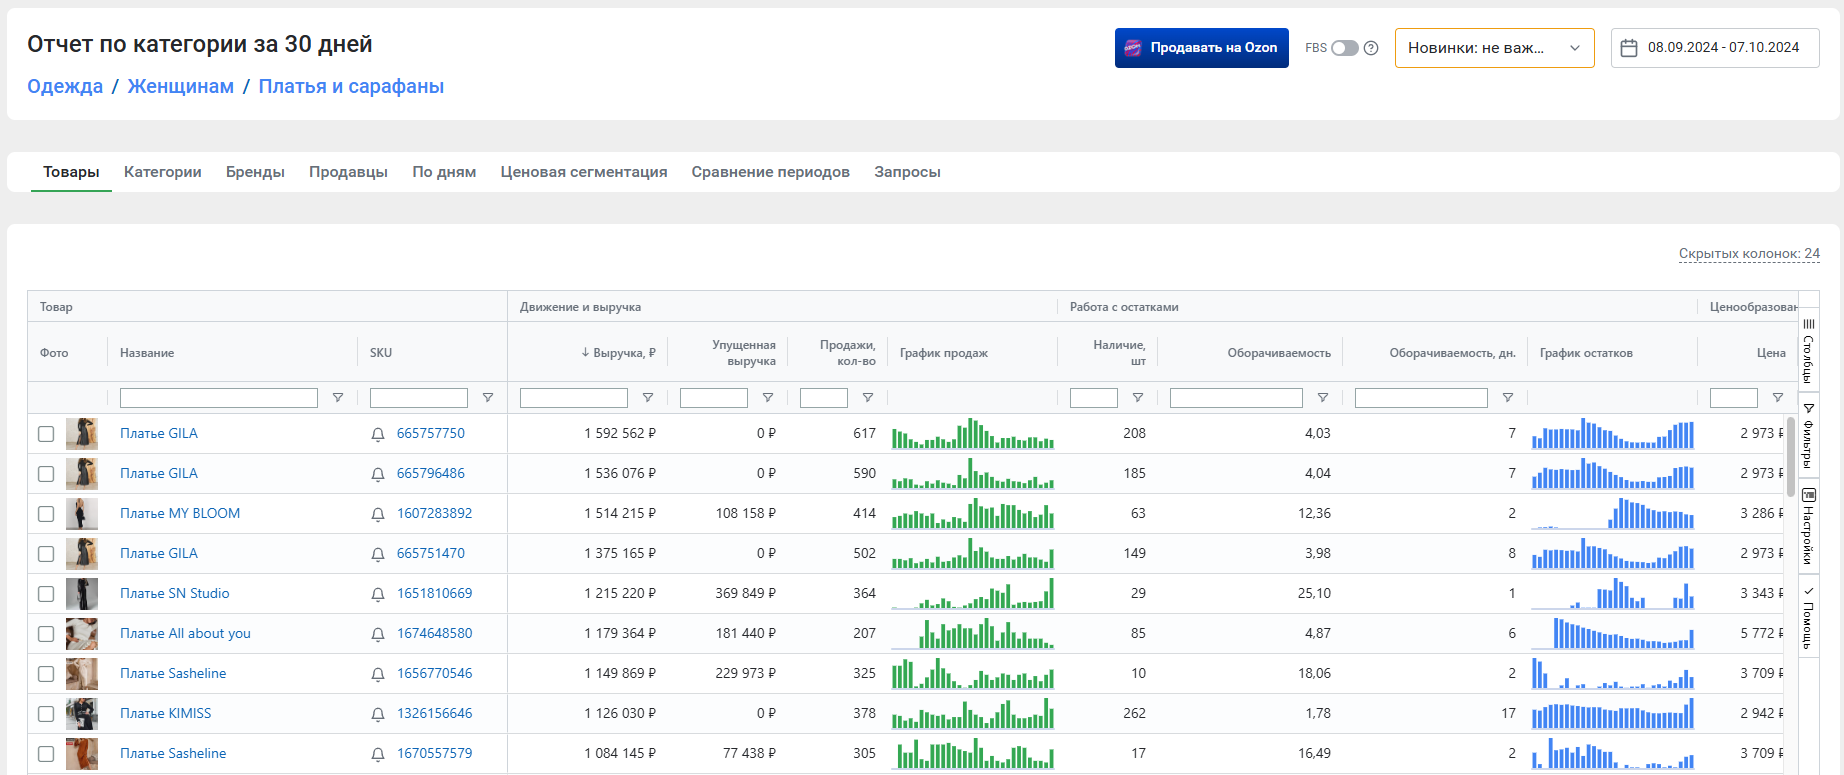Open the filter icon for SKU column
This screenshot has height=775, width=1844.
[x=488, y=398]
